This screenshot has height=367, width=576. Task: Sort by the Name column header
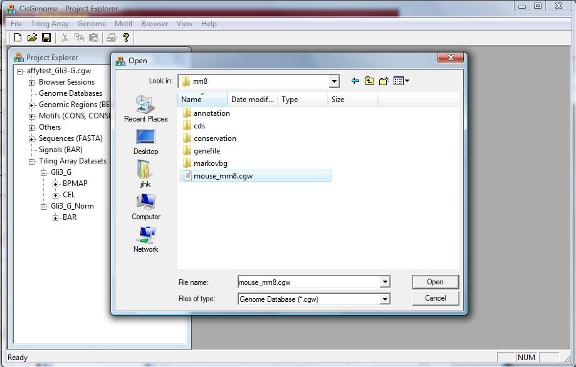(202, 99)
